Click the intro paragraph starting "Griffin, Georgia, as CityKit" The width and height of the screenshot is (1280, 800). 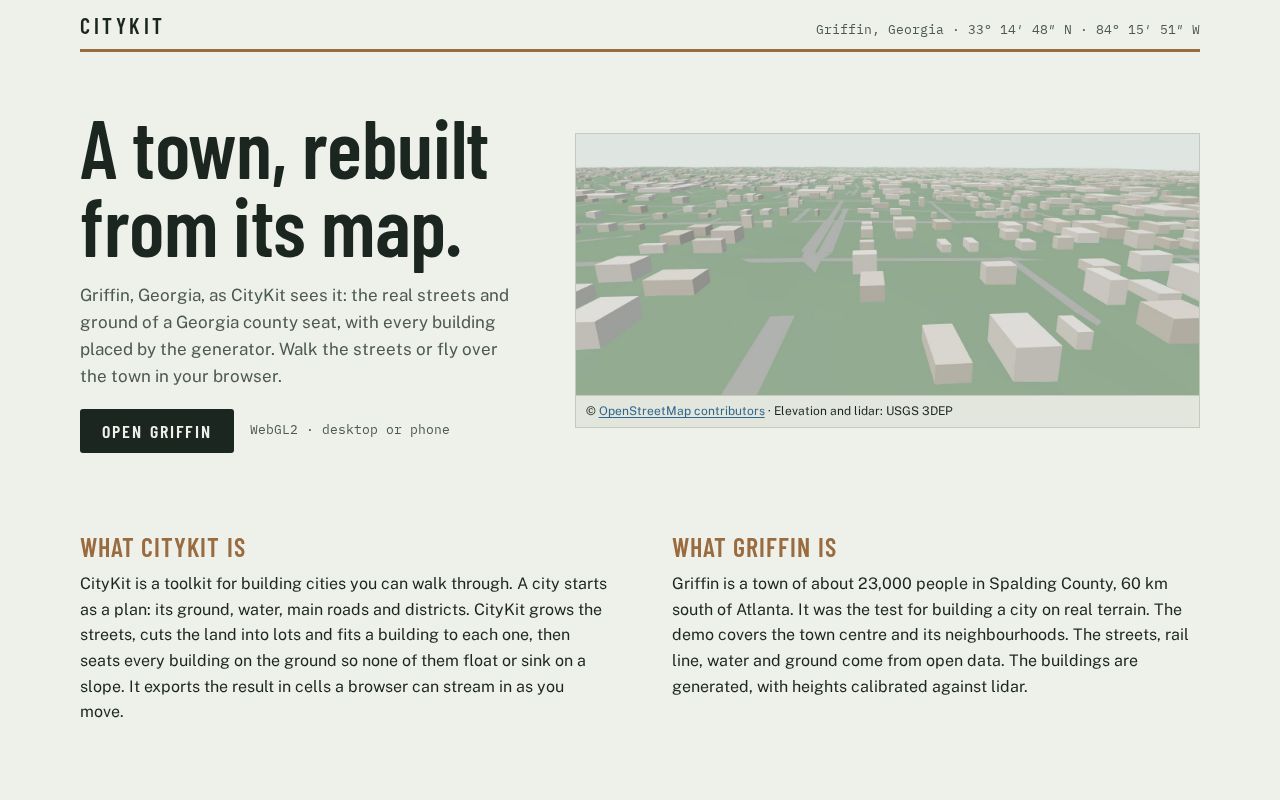[x=295, y=336]
